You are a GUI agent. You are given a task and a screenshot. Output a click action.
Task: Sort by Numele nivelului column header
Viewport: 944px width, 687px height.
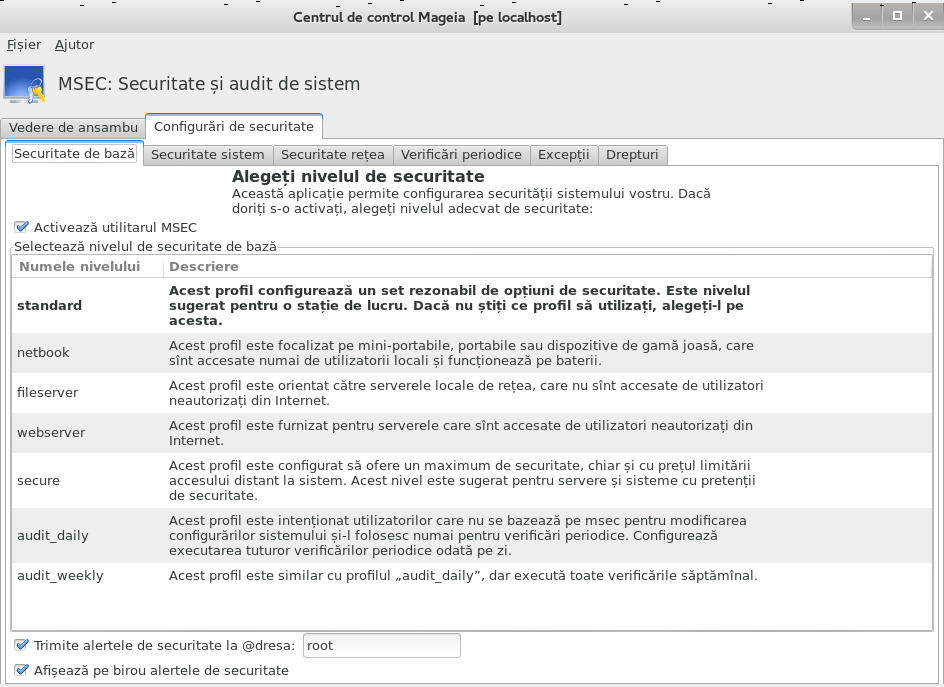pos(87,267)
